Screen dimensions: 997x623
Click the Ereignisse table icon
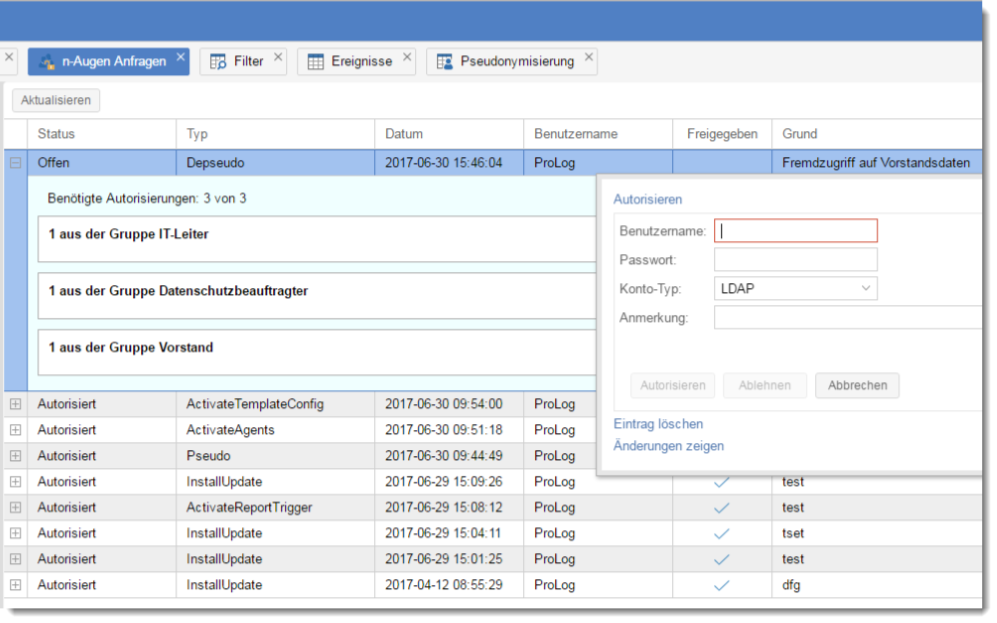click(x=315, y=62)
